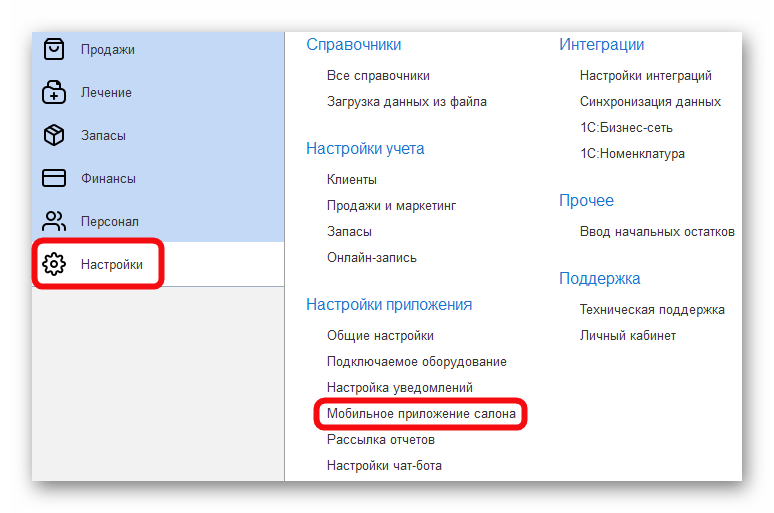Image resolution: width=774 pixels, height=513 pixels.
Task: Click the medical kit Treatment icon
Action: point(54,92)
